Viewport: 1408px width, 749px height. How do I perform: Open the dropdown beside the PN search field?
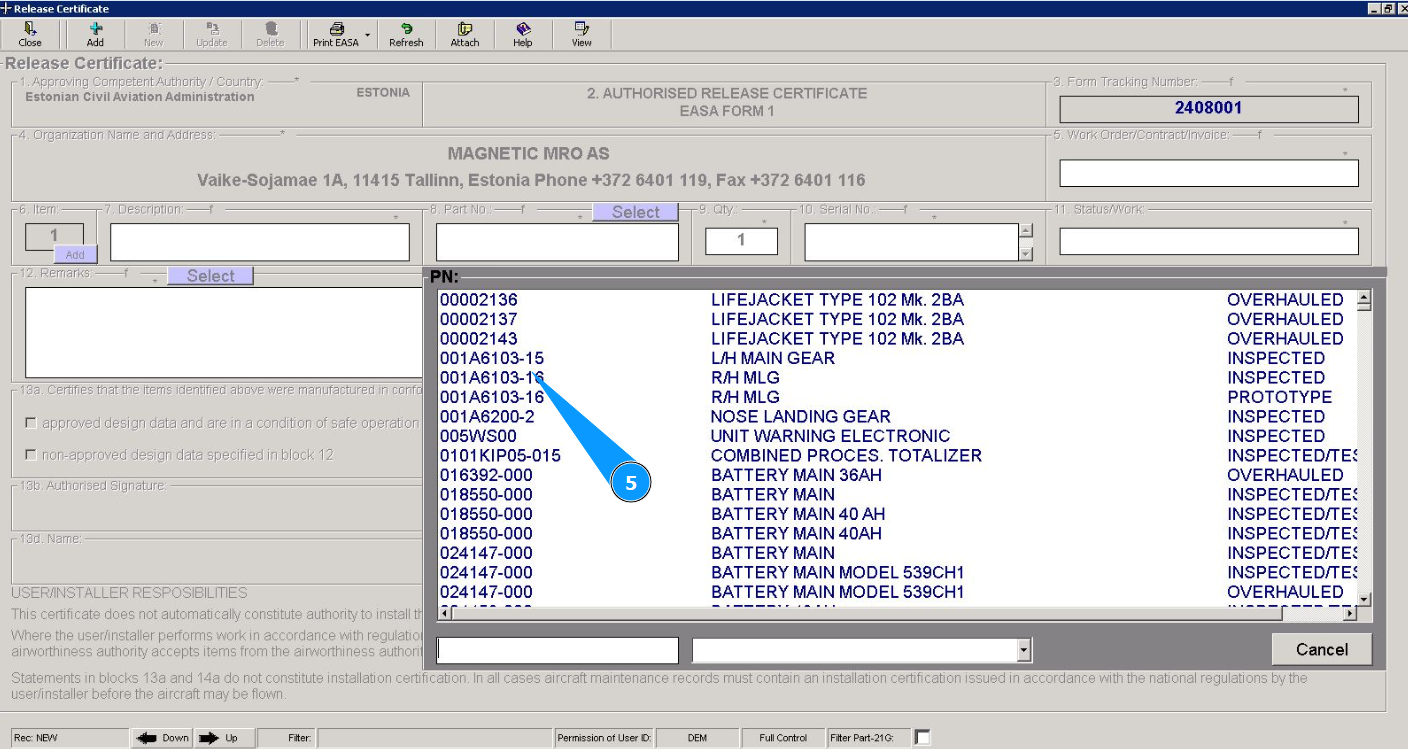[1023, 651]
